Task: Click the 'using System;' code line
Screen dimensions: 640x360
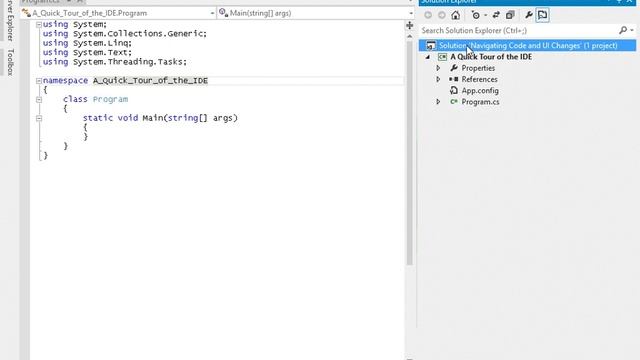Action: click(x=75, y=24)
